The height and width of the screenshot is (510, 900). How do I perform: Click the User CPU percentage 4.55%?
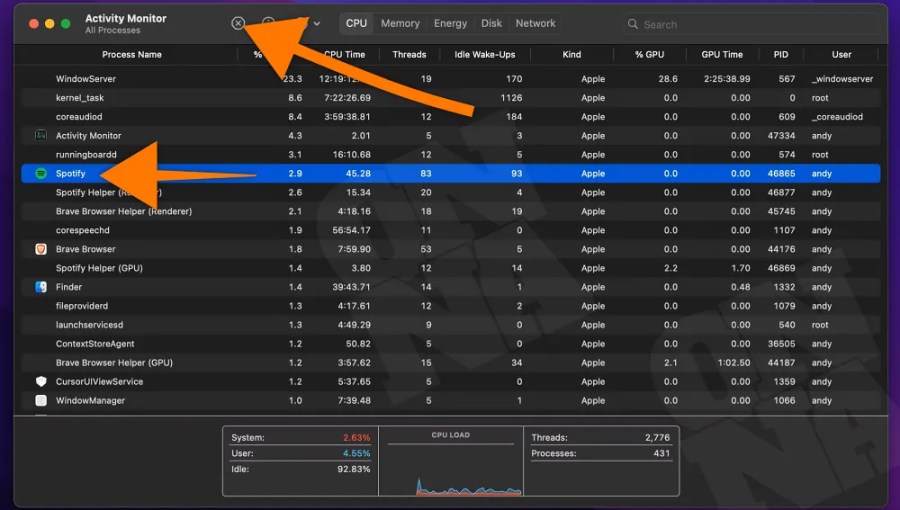point(356,453)
